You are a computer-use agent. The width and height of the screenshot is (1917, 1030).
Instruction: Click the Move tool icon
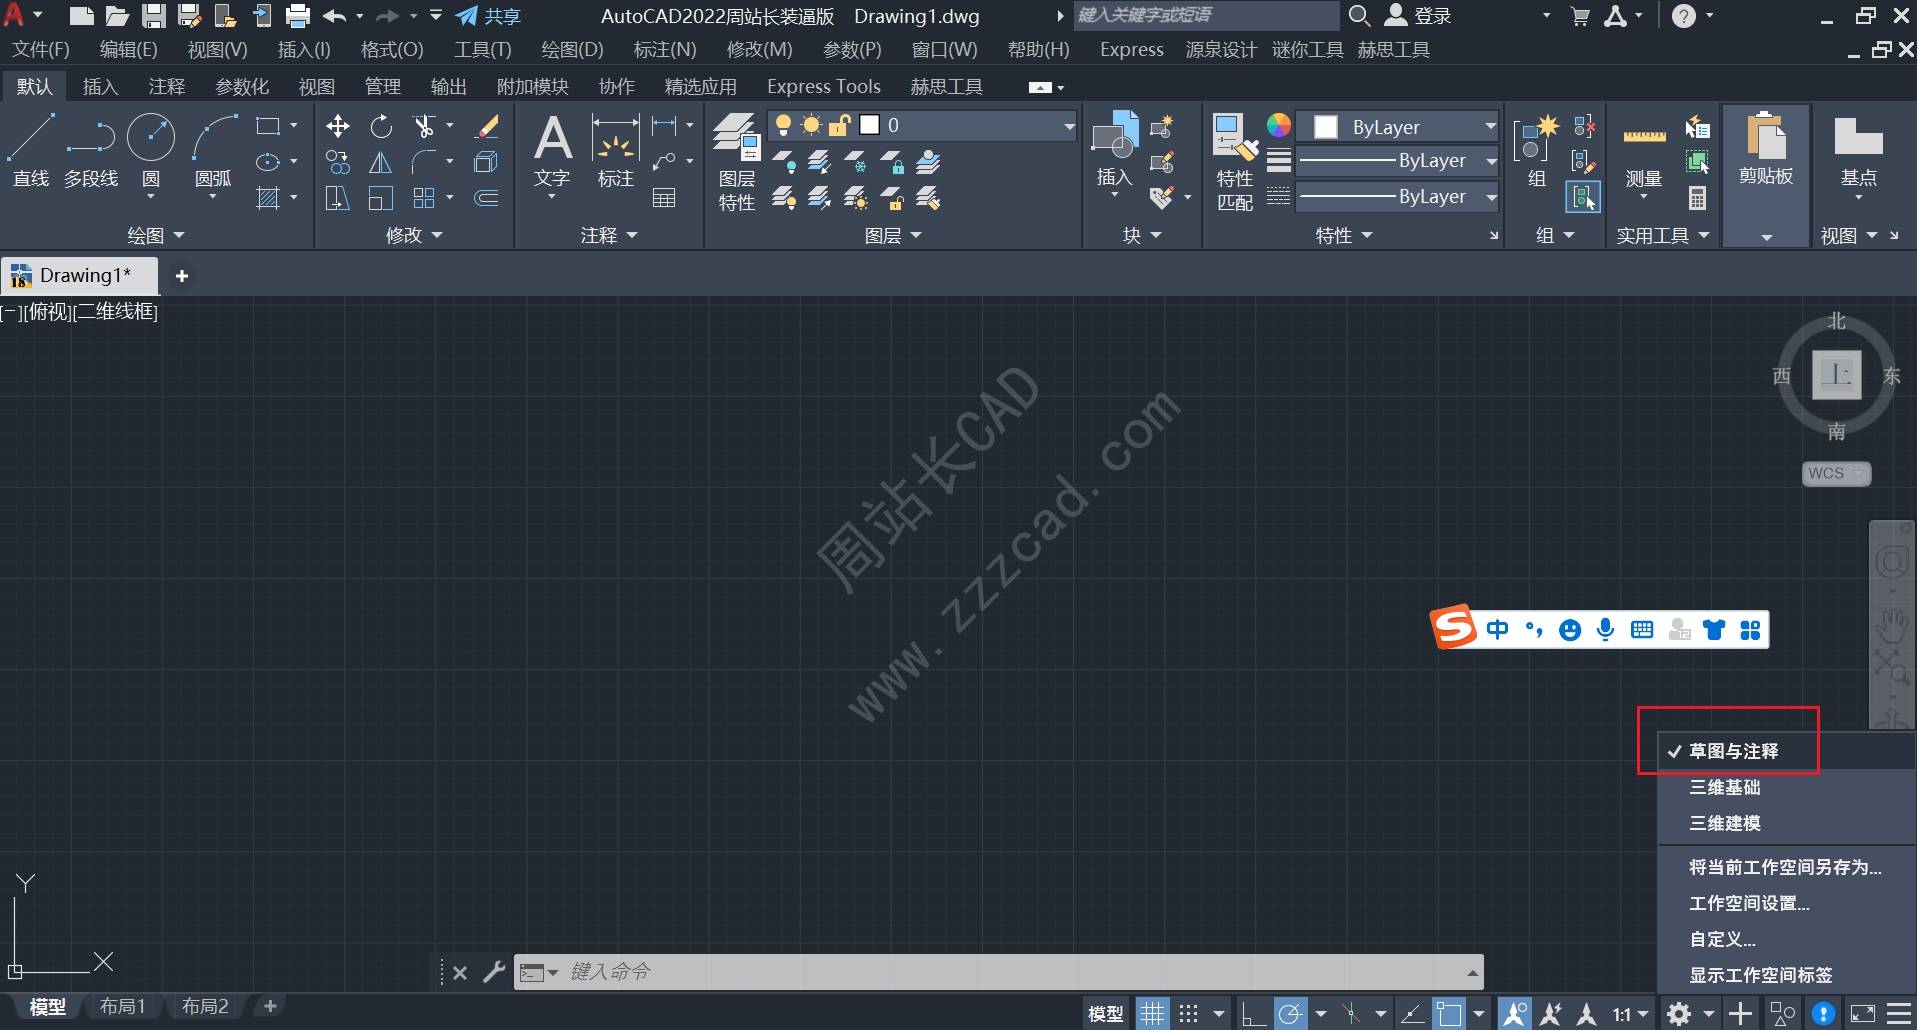[x=338, y=126]
